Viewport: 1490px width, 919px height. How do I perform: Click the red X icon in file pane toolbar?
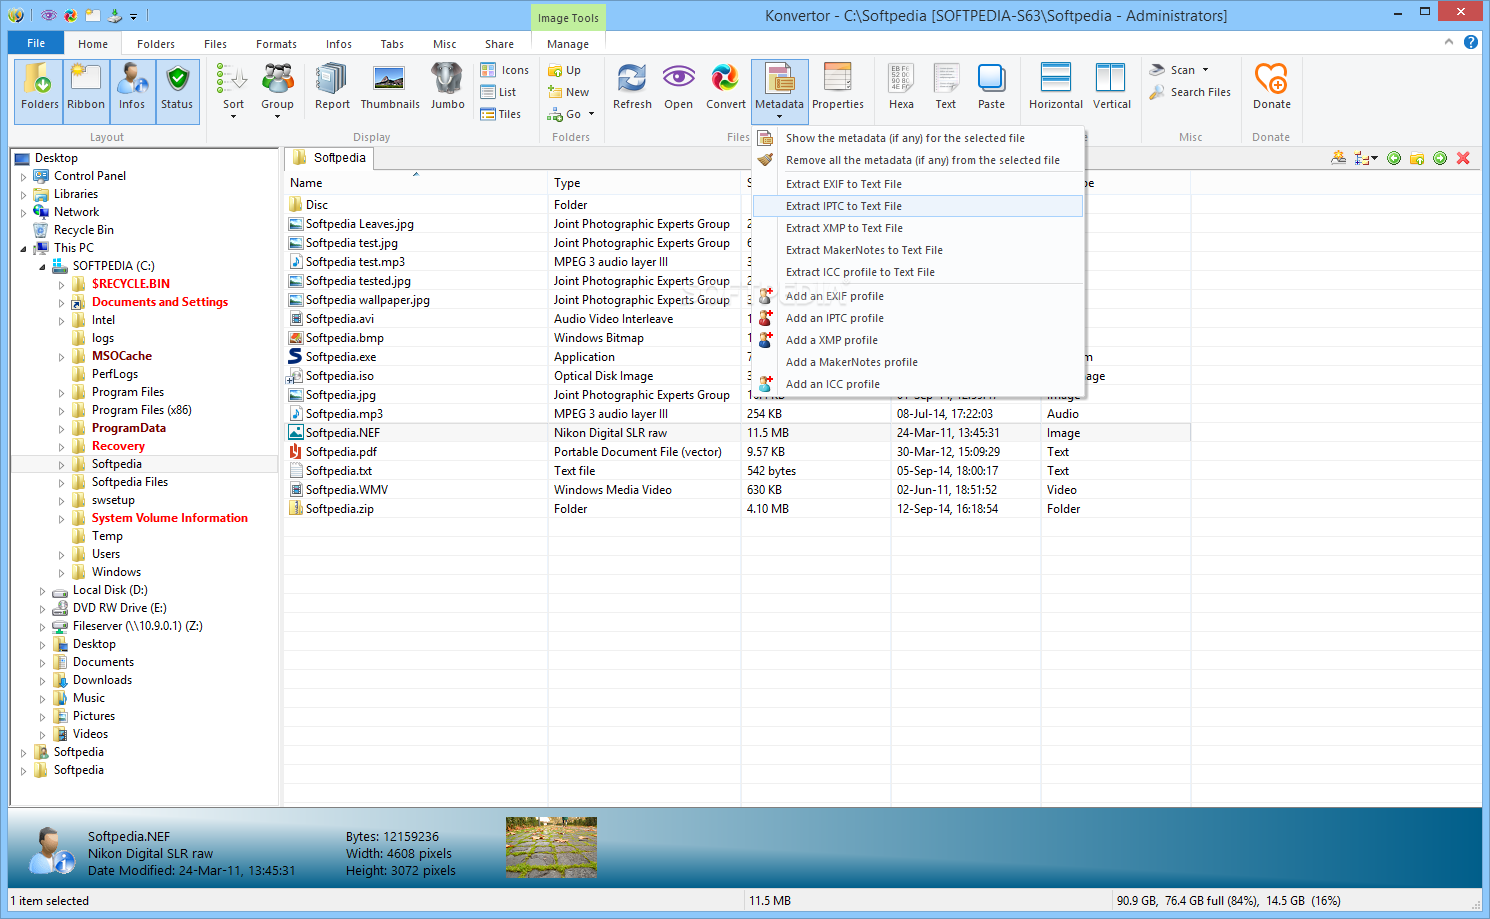point(1463,158)
